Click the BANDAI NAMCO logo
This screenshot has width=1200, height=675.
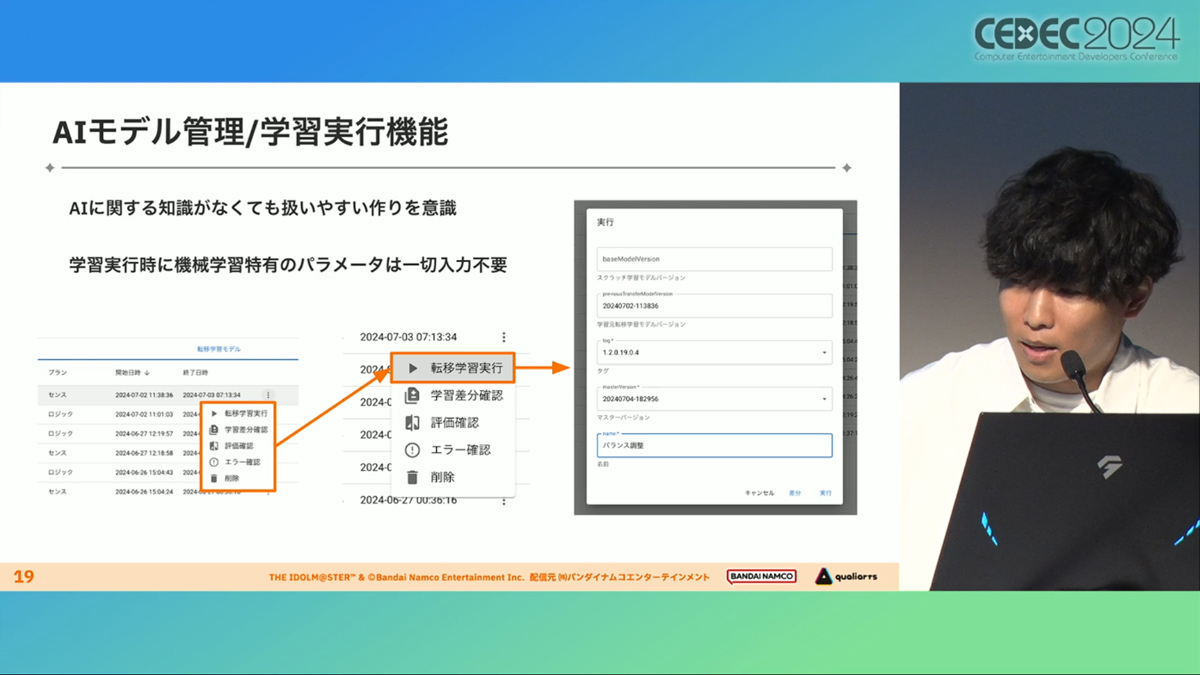click(x=761, y=576)
